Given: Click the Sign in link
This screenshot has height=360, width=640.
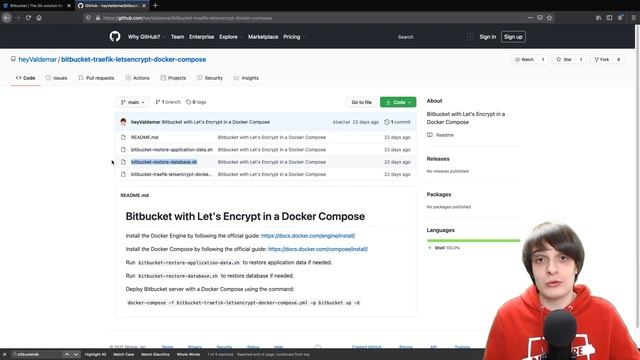Looking at the screenshot, I should tap(487, 37).
